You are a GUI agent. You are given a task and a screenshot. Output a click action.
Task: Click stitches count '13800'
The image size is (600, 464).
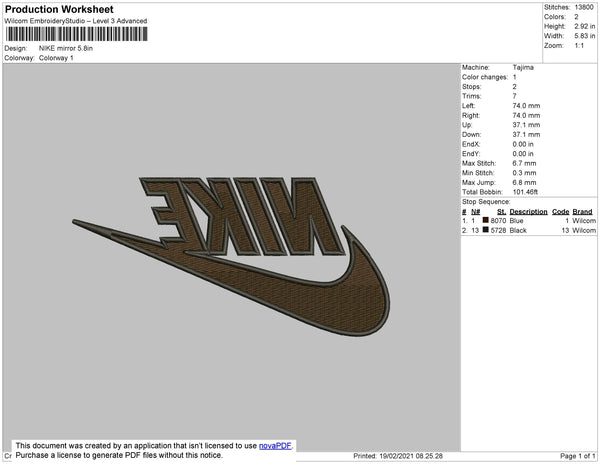coord(584,7)
